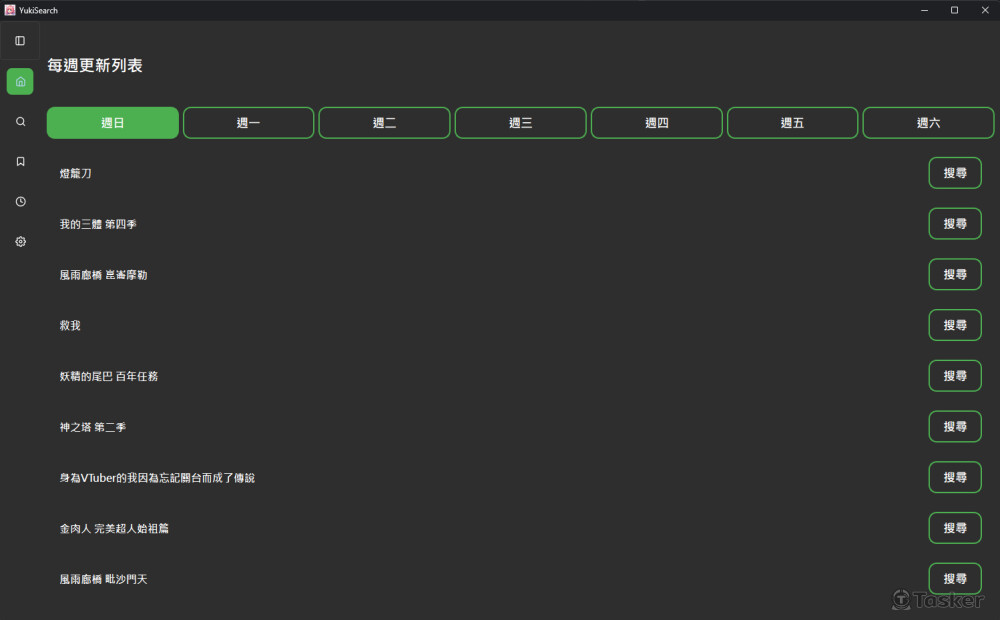This screenshot has width=1000, height=620.
Task: Maximize the YukiSearch window
Action: 954,10
